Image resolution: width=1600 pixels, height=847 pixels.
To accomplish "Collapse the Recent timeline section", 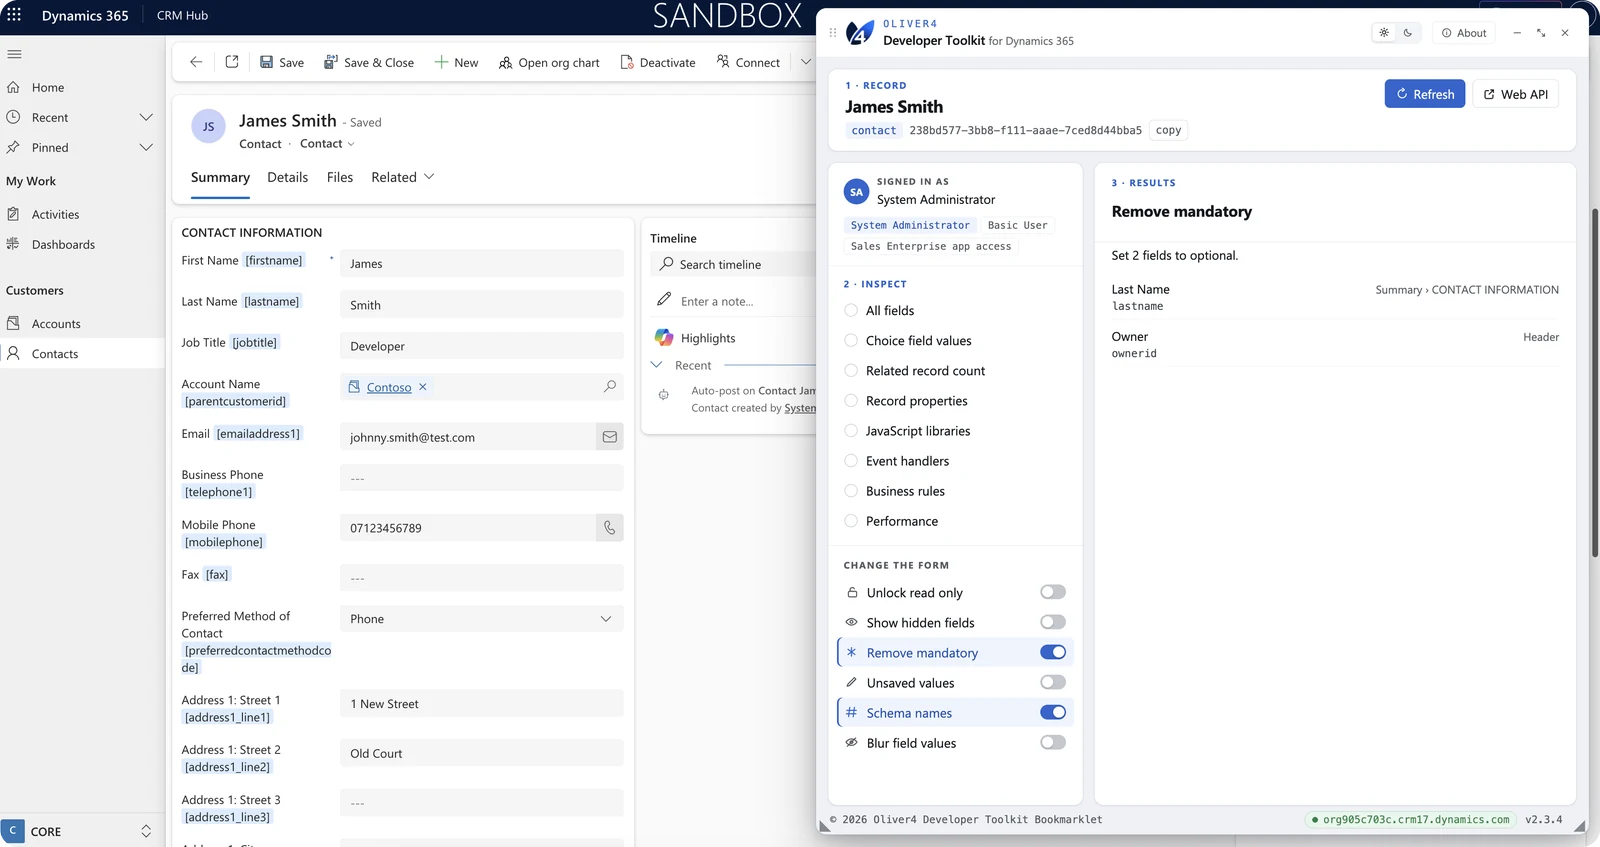I will pos(657,365).
